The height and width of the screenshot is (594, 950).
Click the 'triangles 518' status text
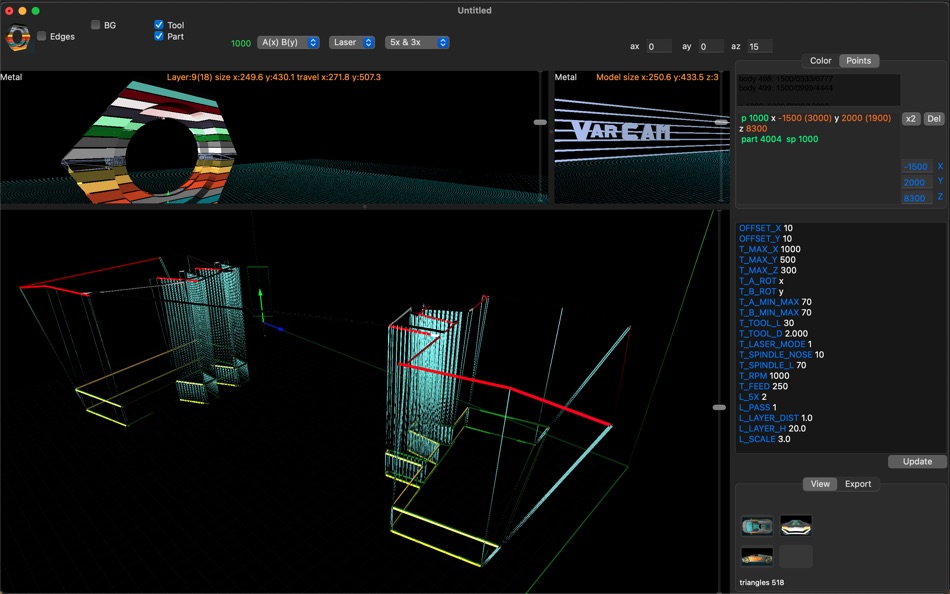[762, 583]
